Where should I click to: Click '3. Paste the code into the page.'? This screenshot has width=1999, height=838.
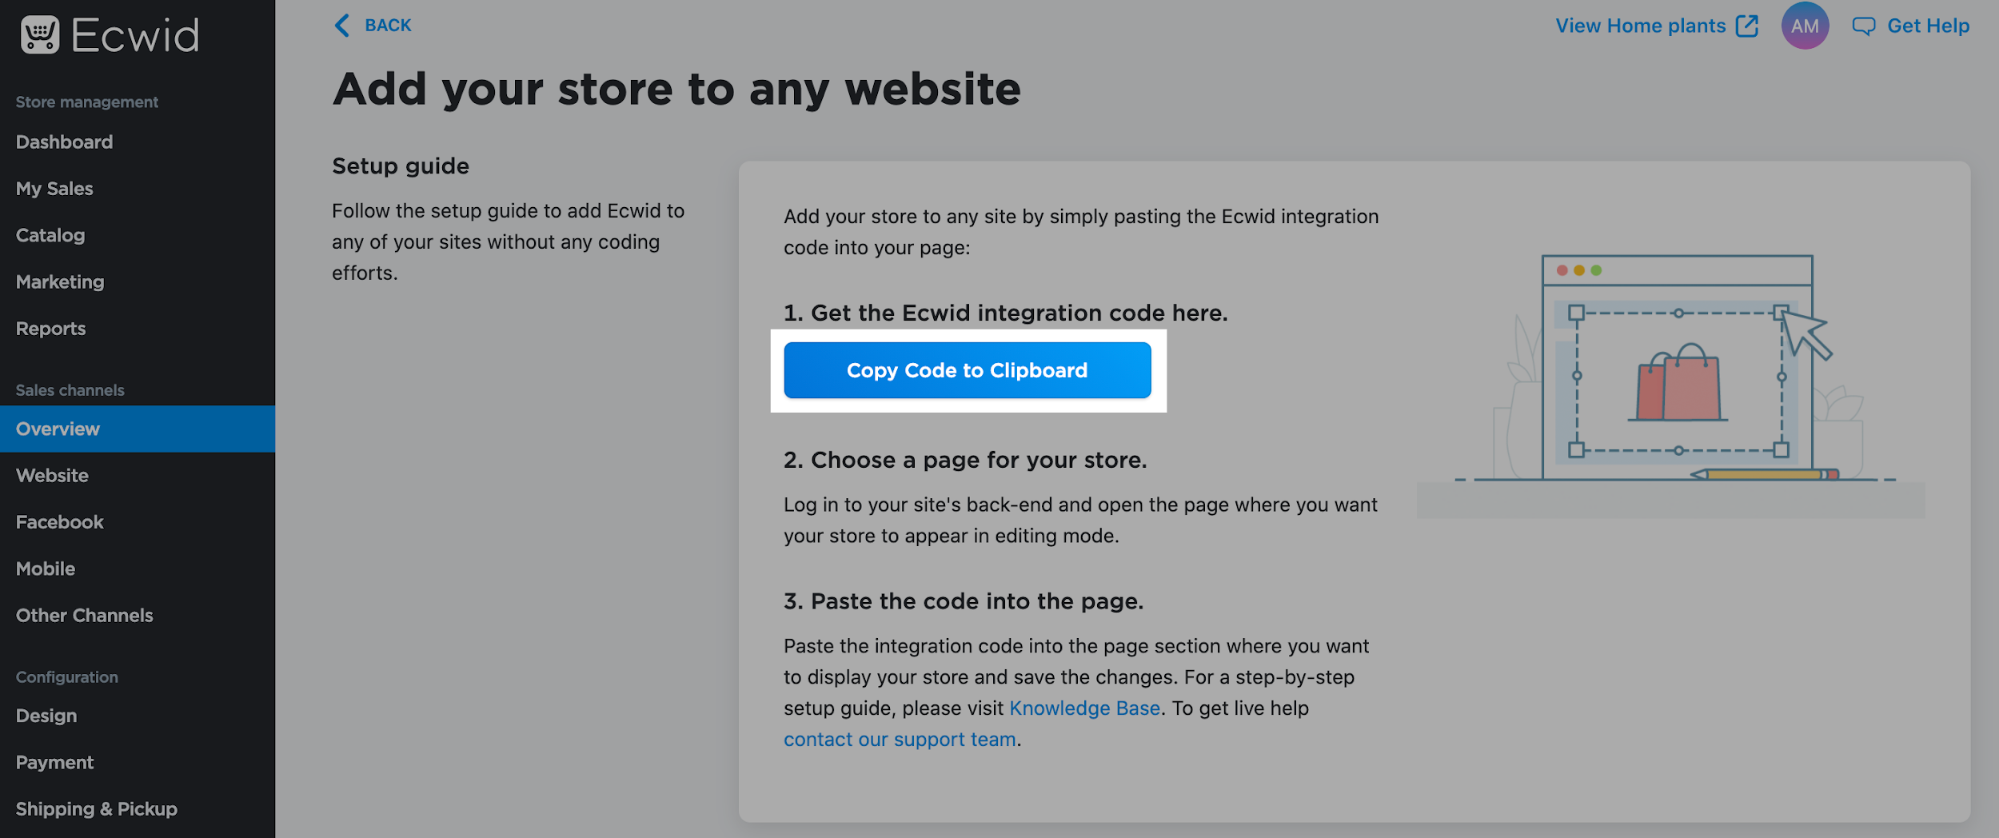click(964, 601)
